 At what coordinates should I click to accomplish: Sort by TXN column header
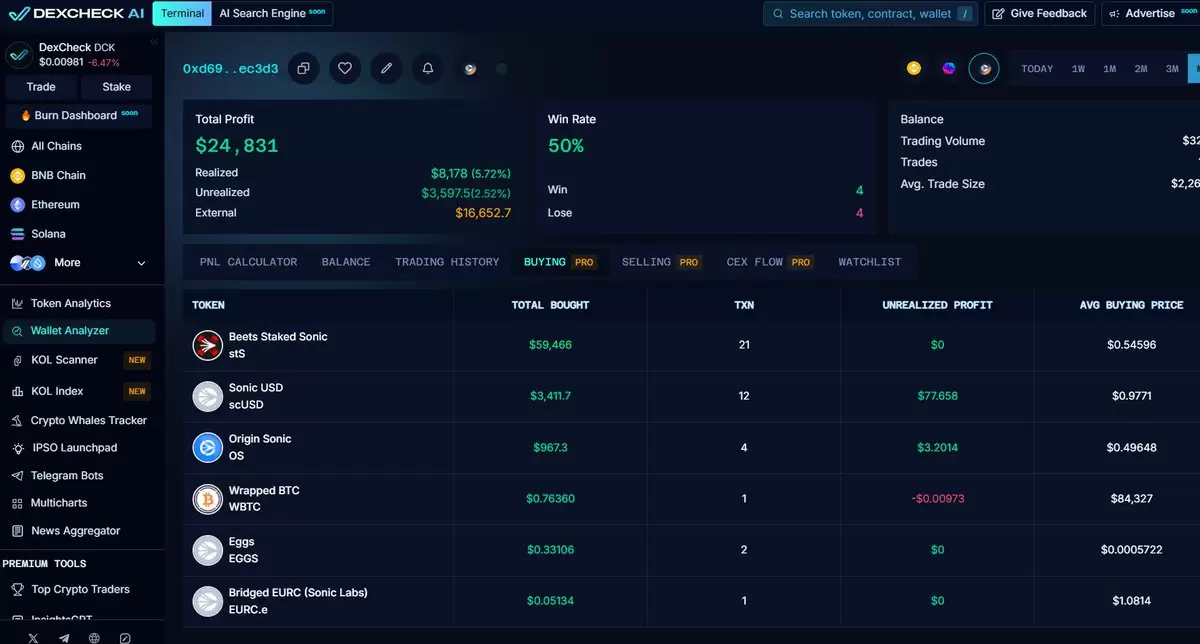click(744, 305)
